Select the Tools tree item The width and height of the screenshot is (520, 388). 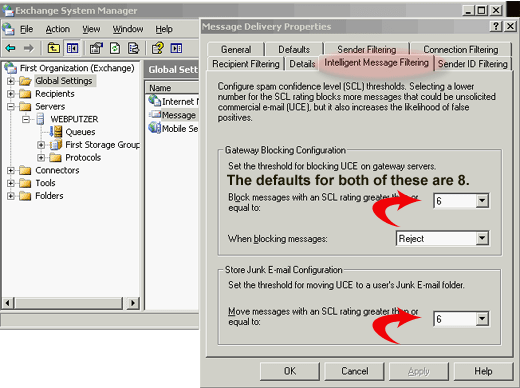point(45,183)
